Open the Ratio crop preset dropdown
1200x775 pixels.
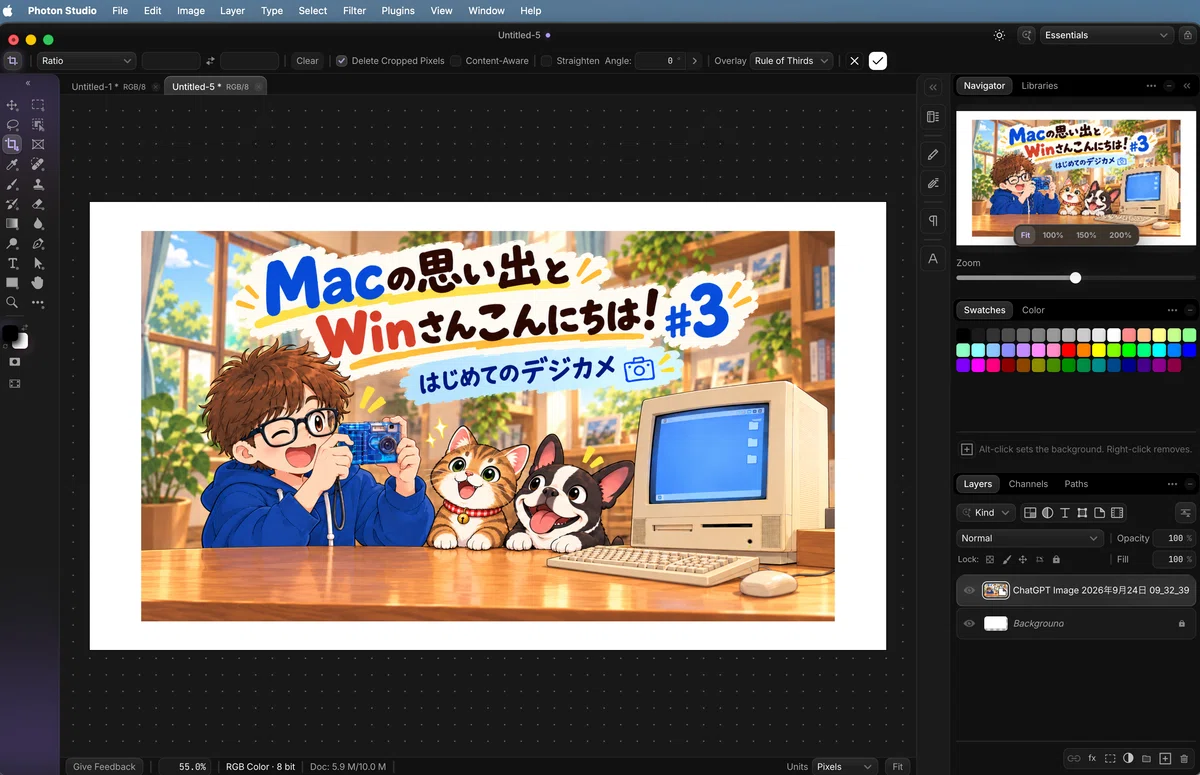pos(86,61)
